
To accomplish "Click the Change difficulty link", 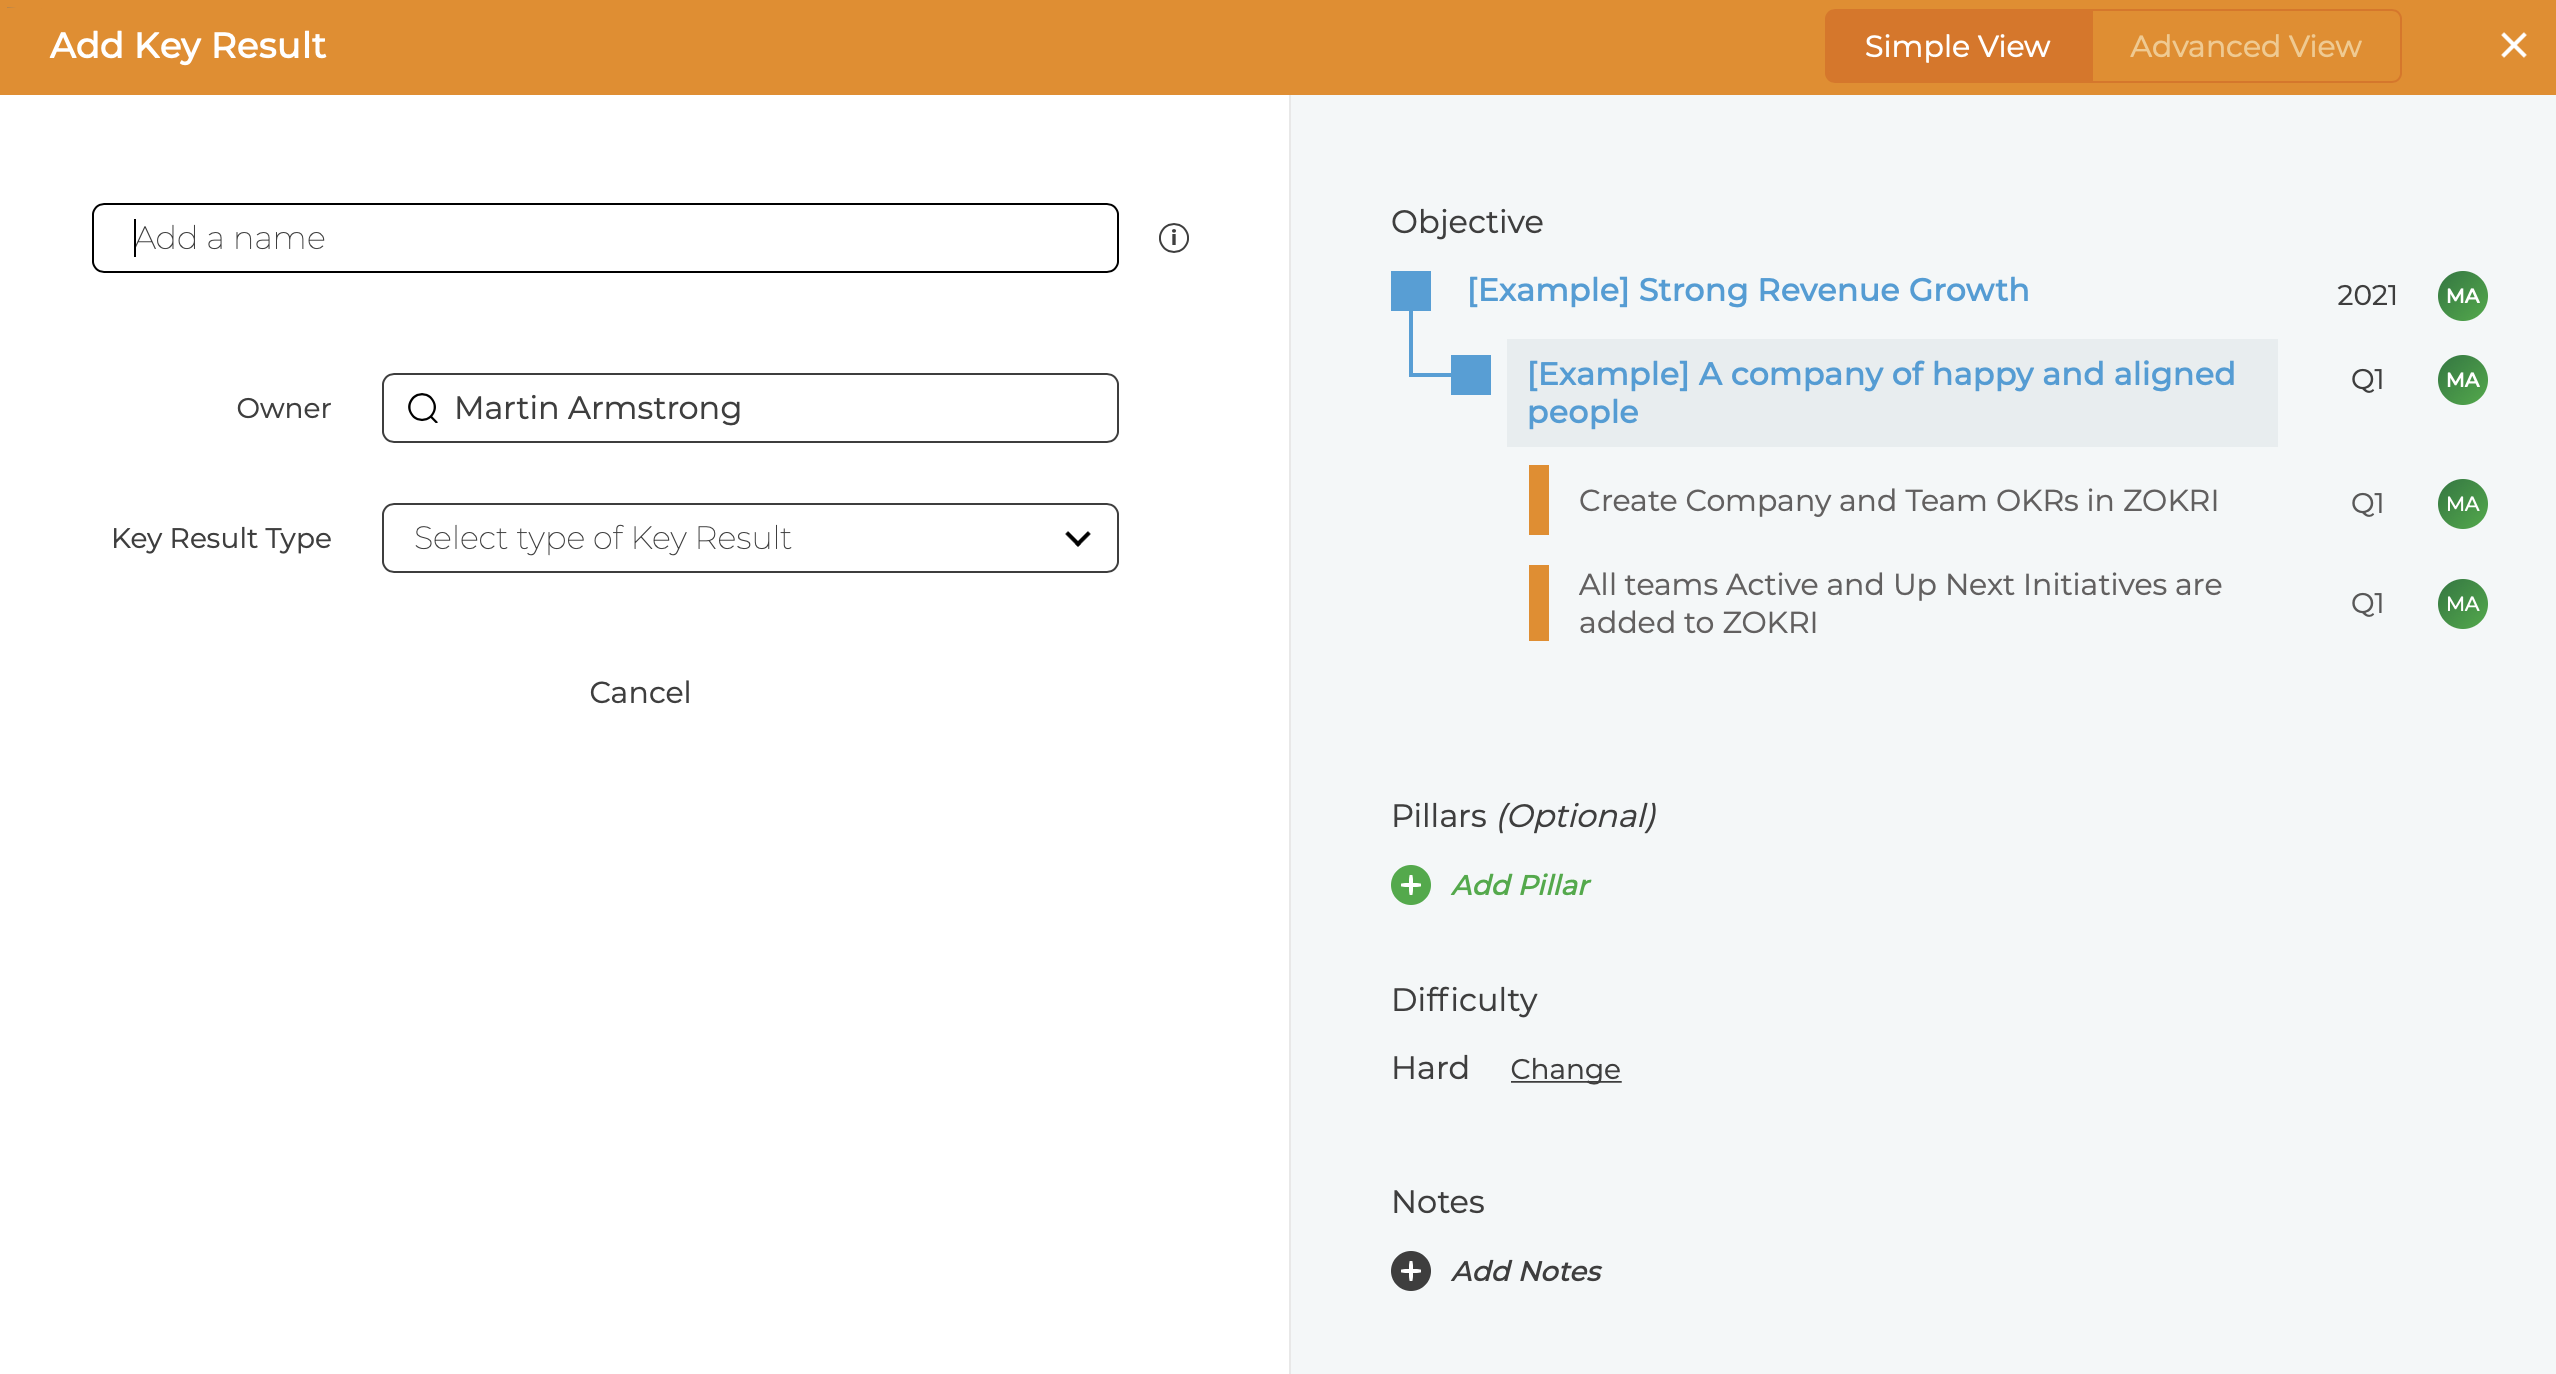I will pyautogui.click(x=1565, y=1069).
